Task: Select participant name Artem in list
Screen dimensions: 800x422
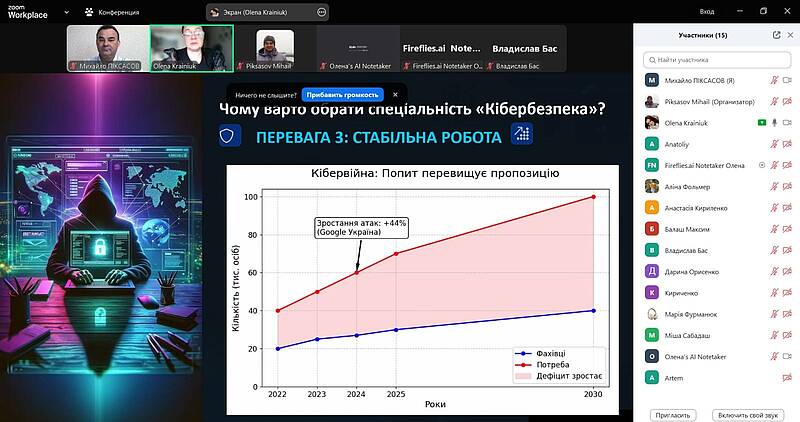Action: pyautogui.click(x=673, y=378)
